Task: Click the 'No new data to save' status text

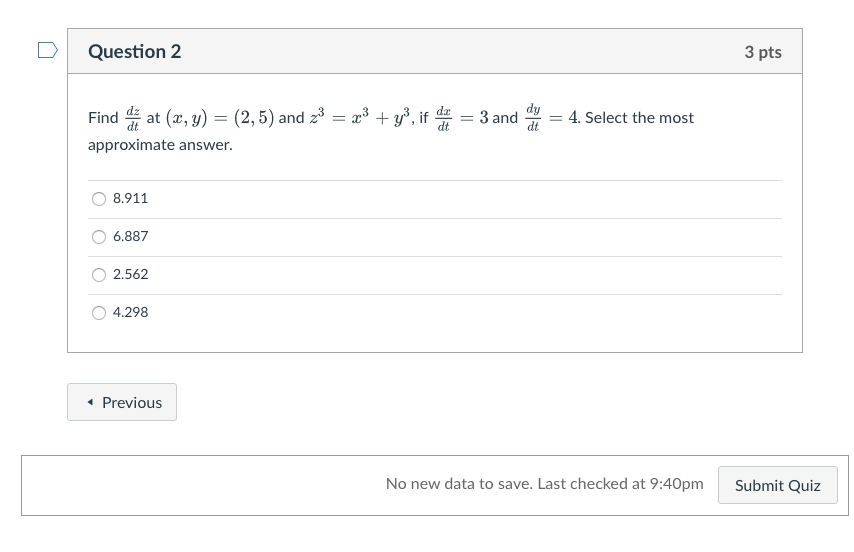Action: (x=544, y=484)
